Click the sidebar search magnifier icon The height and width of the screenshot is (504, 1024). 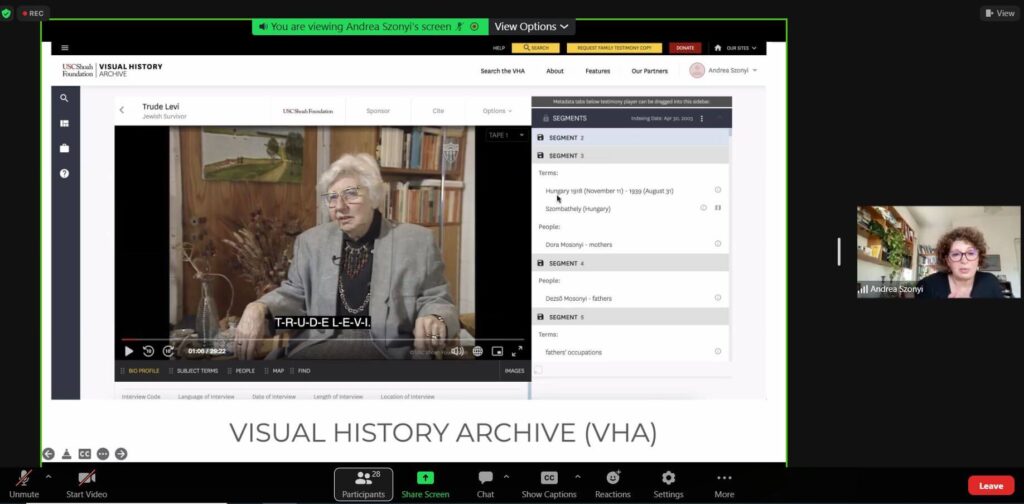tap(64, 98)
